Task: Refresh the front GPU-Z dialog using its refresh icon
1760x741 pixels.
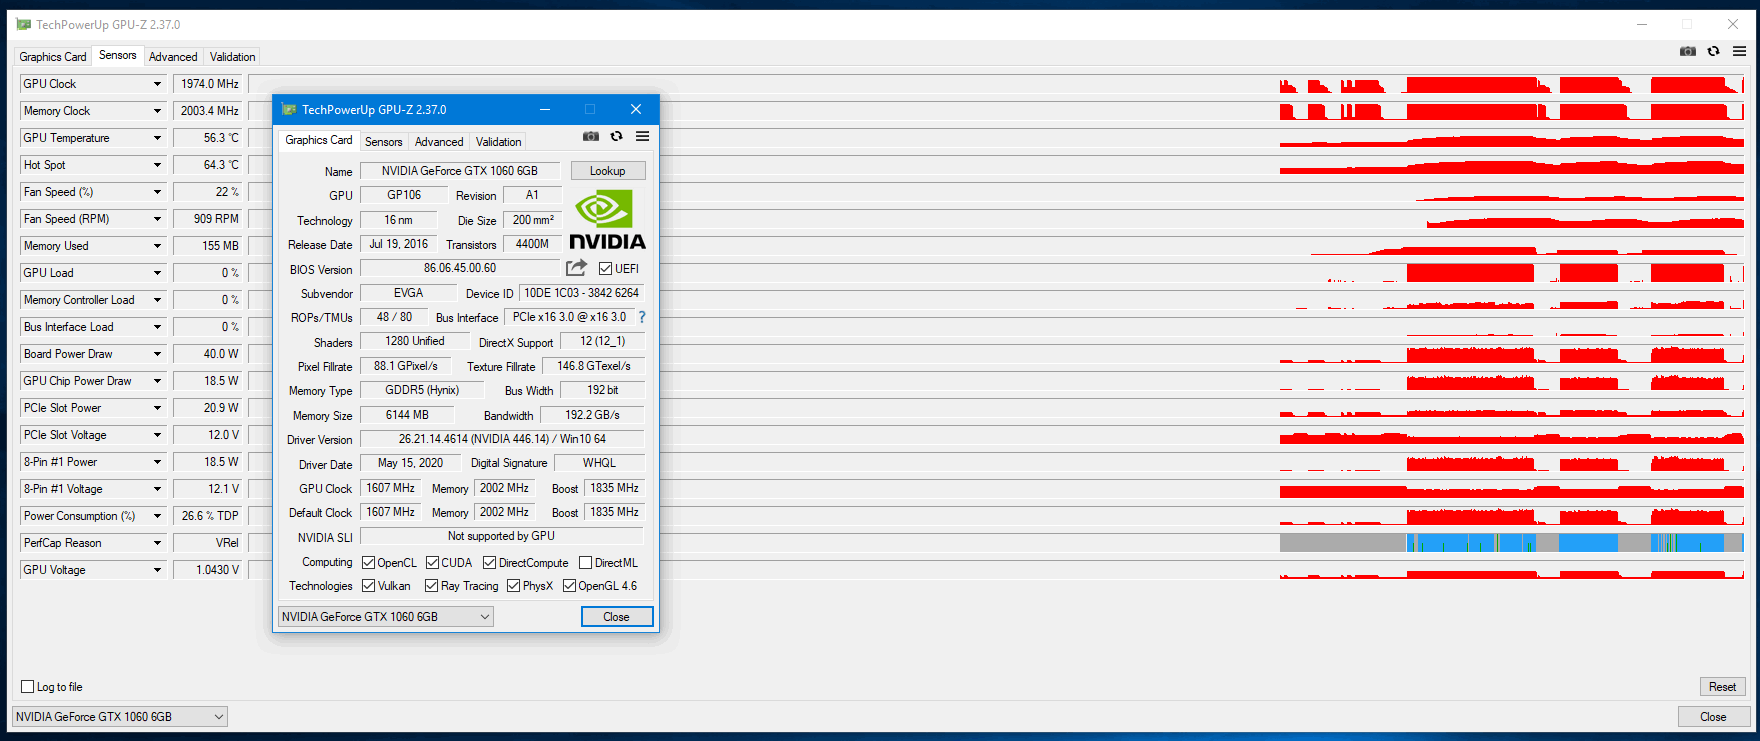Action: coord(617,136)
